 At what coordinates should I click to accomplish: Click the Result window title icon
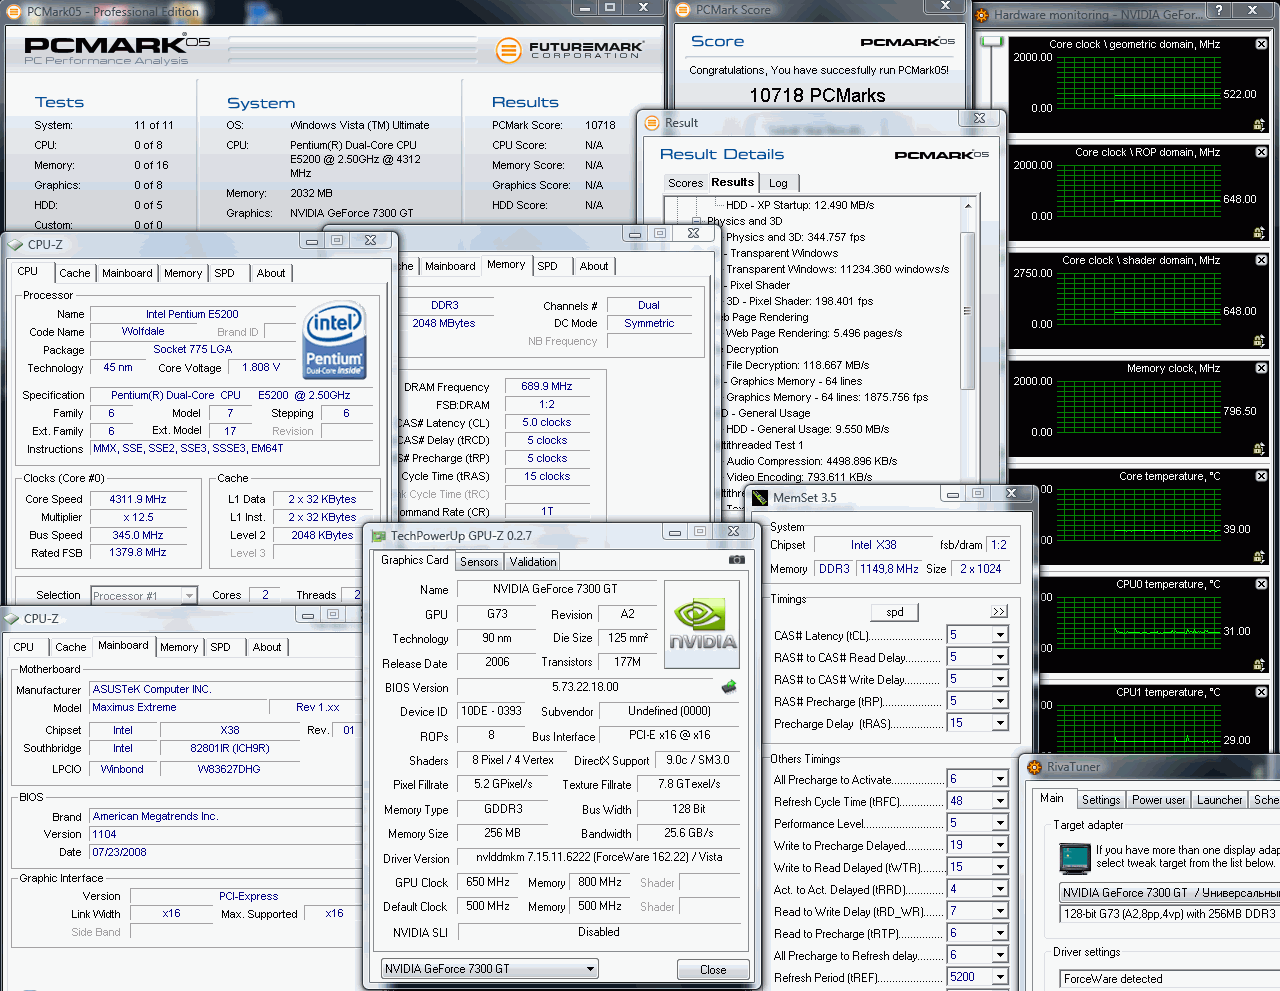pyautogui.click(x=652, y=123)
